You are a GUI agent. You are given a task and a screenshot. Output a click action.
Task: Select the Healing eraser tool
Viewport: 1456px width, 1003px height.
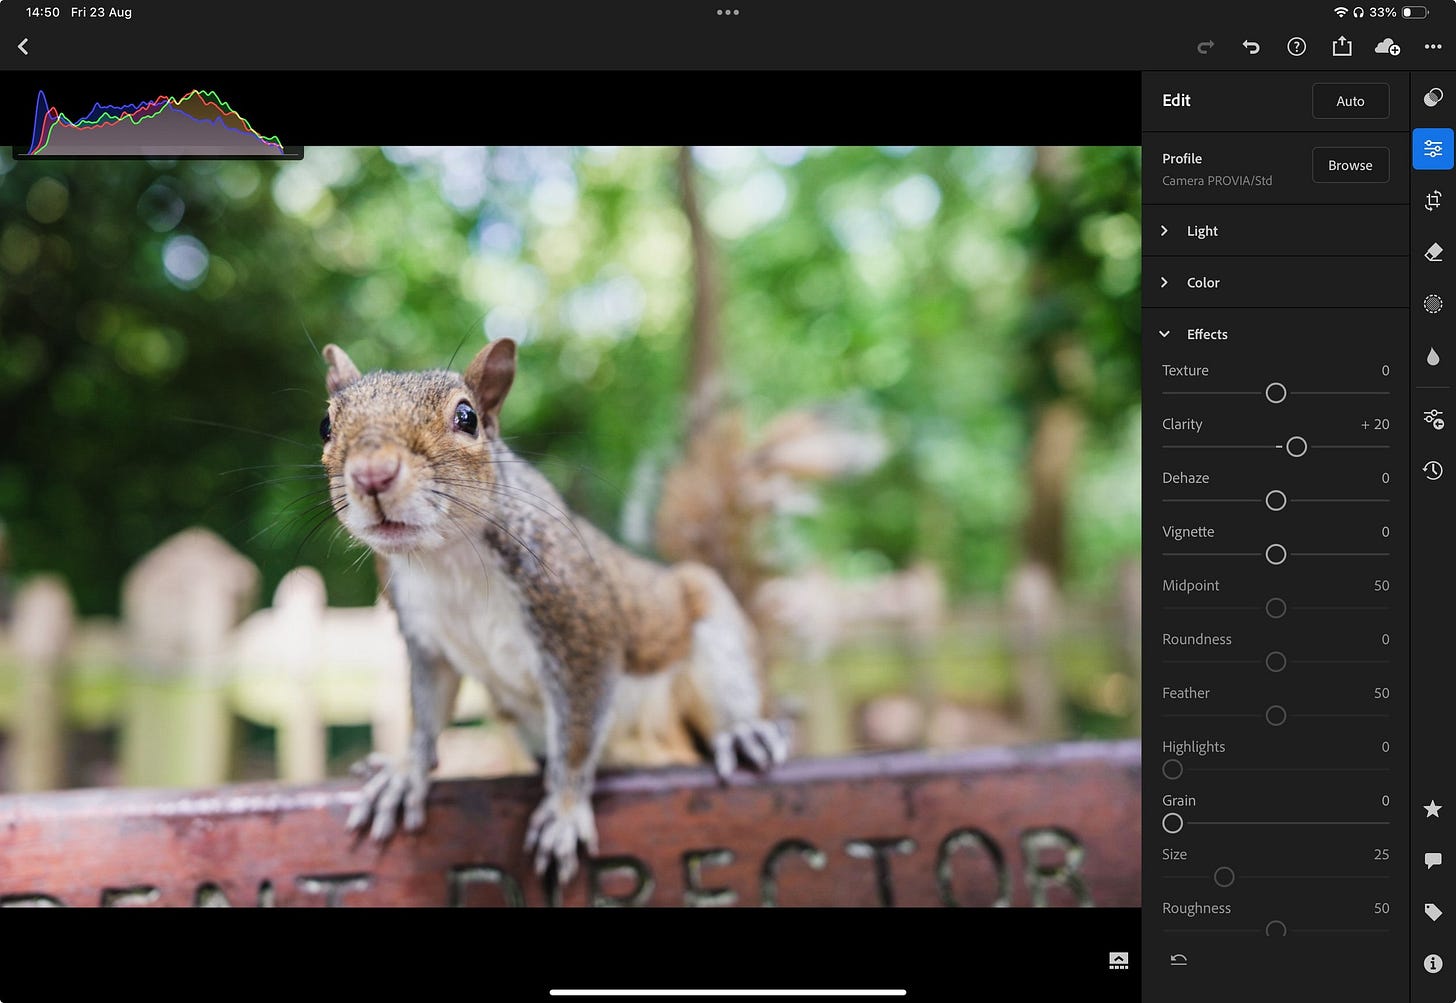tap(1432, 252)
